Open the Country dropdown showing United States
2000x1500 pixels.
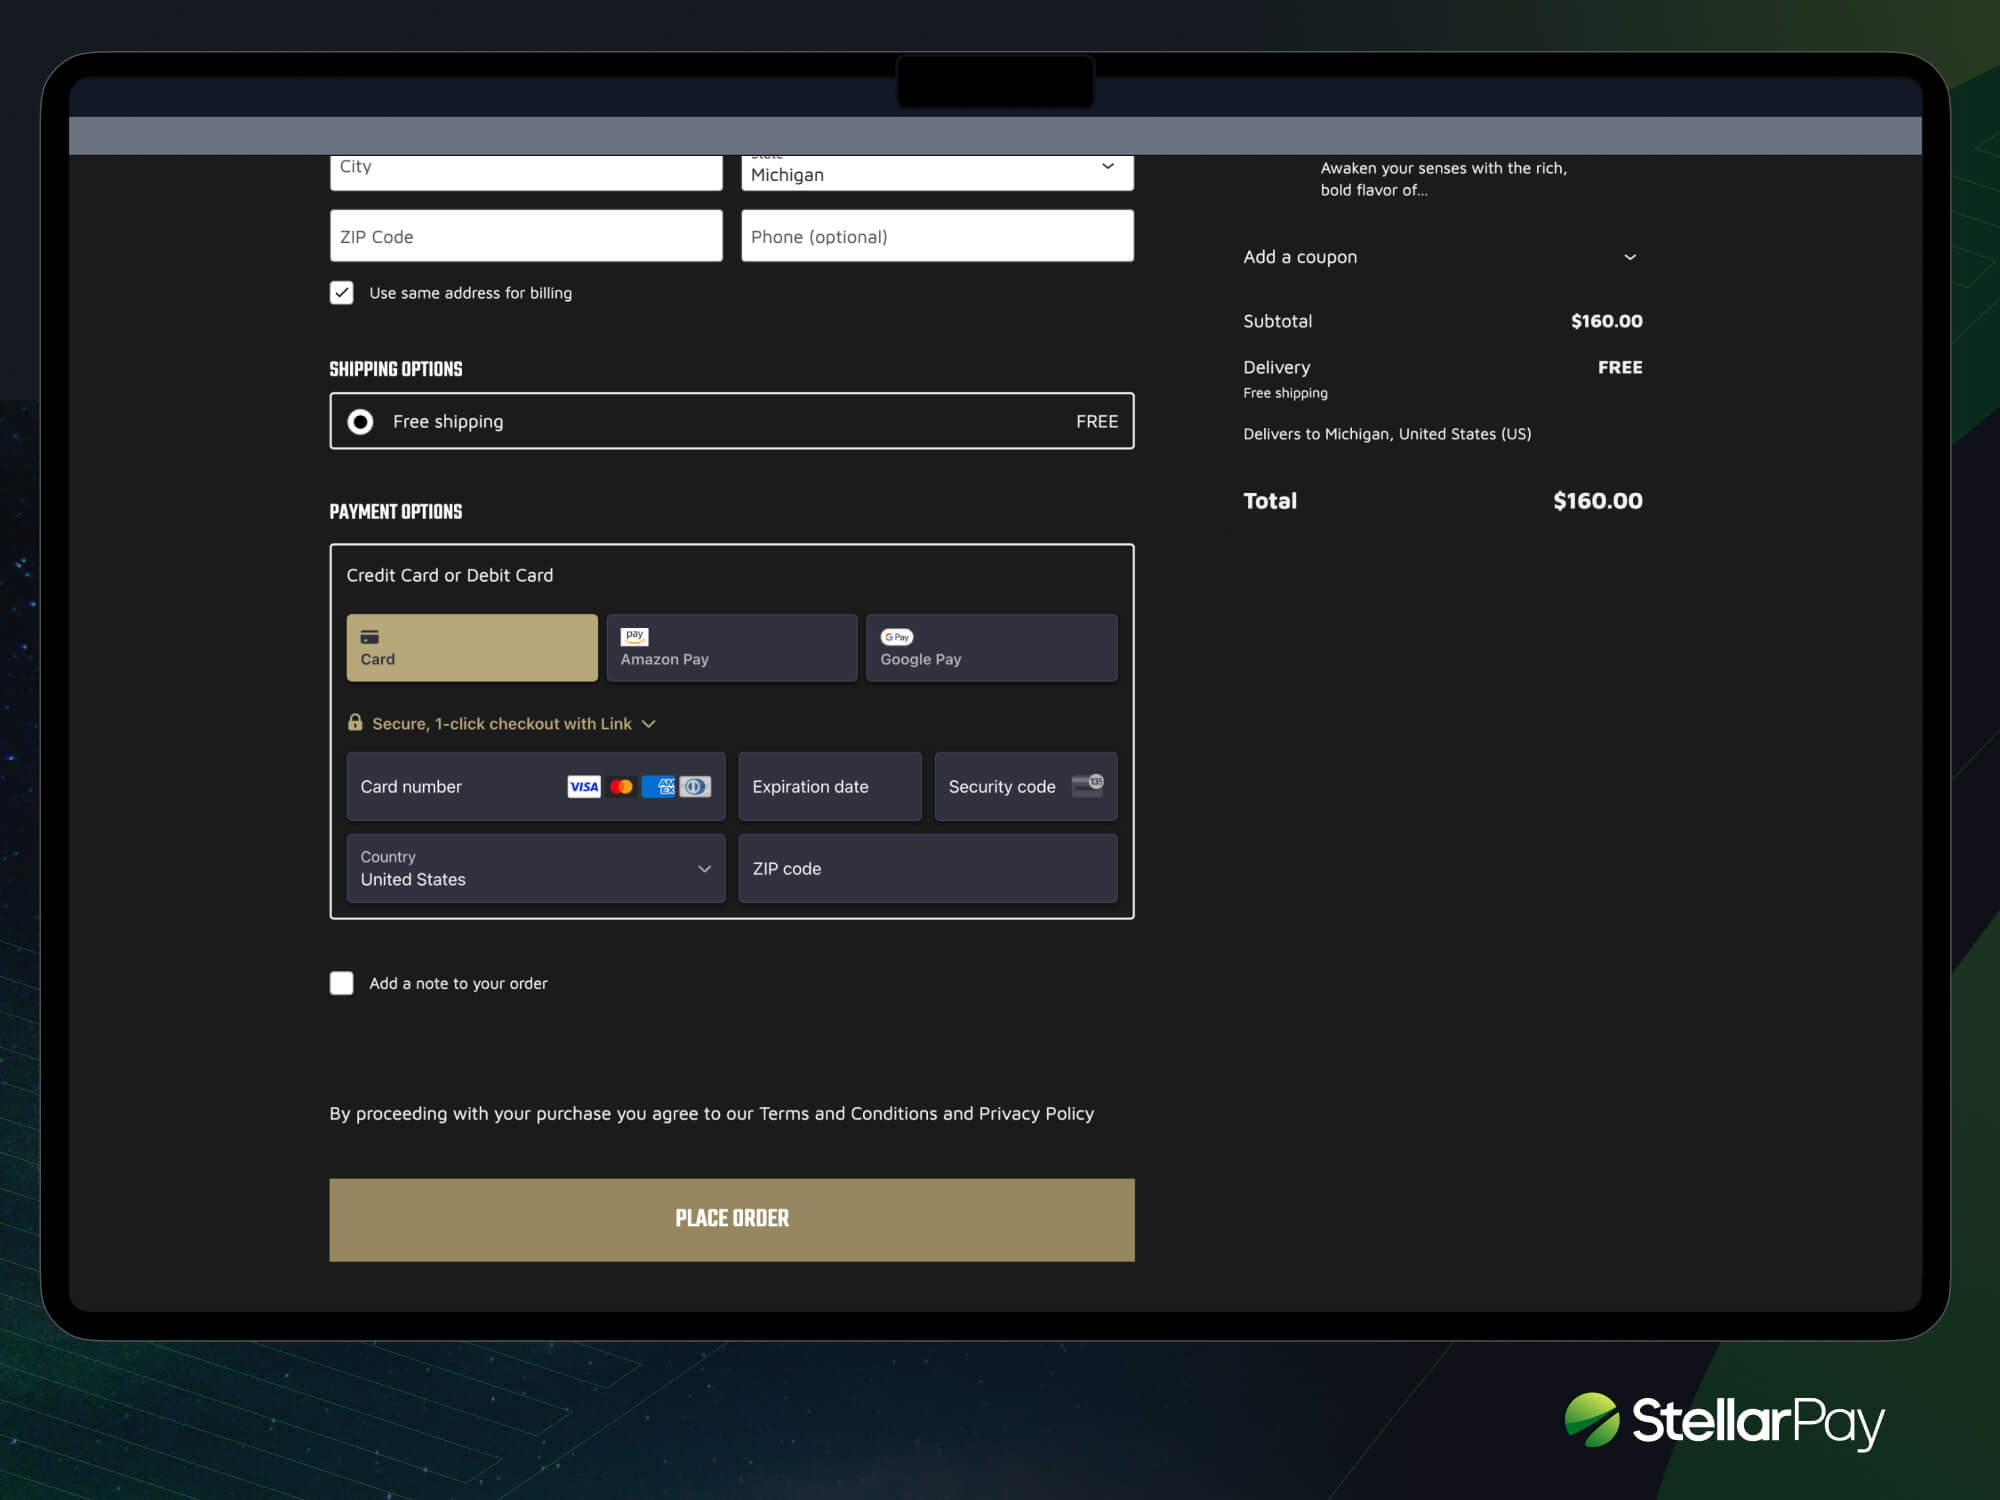click(x=536, y=869)
